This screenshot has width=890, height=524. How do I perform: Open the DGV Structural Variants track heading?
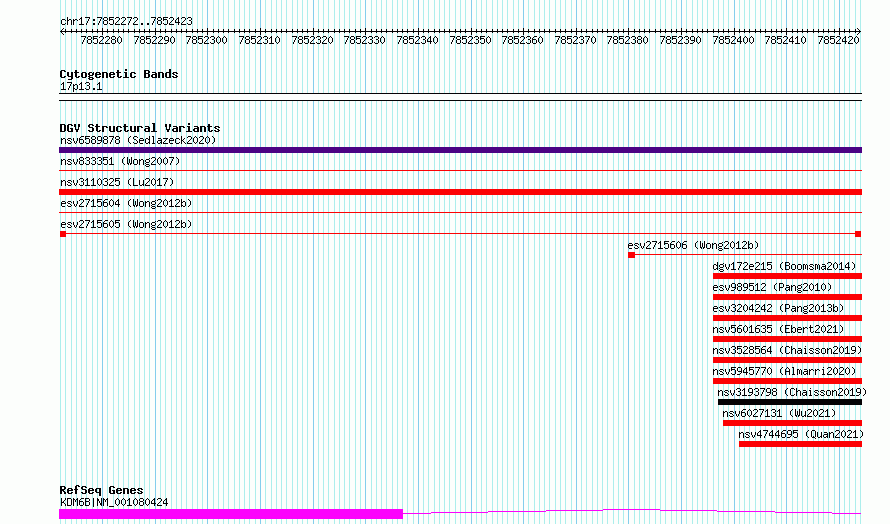pos(140,128)
